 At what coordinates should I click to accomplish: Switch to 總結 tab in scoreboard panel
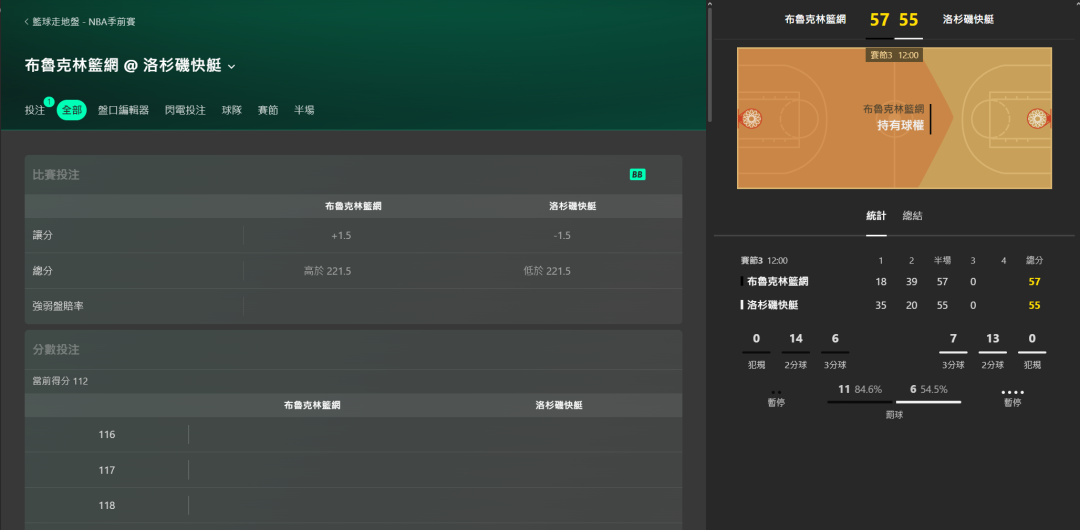[x=913, y=216]
